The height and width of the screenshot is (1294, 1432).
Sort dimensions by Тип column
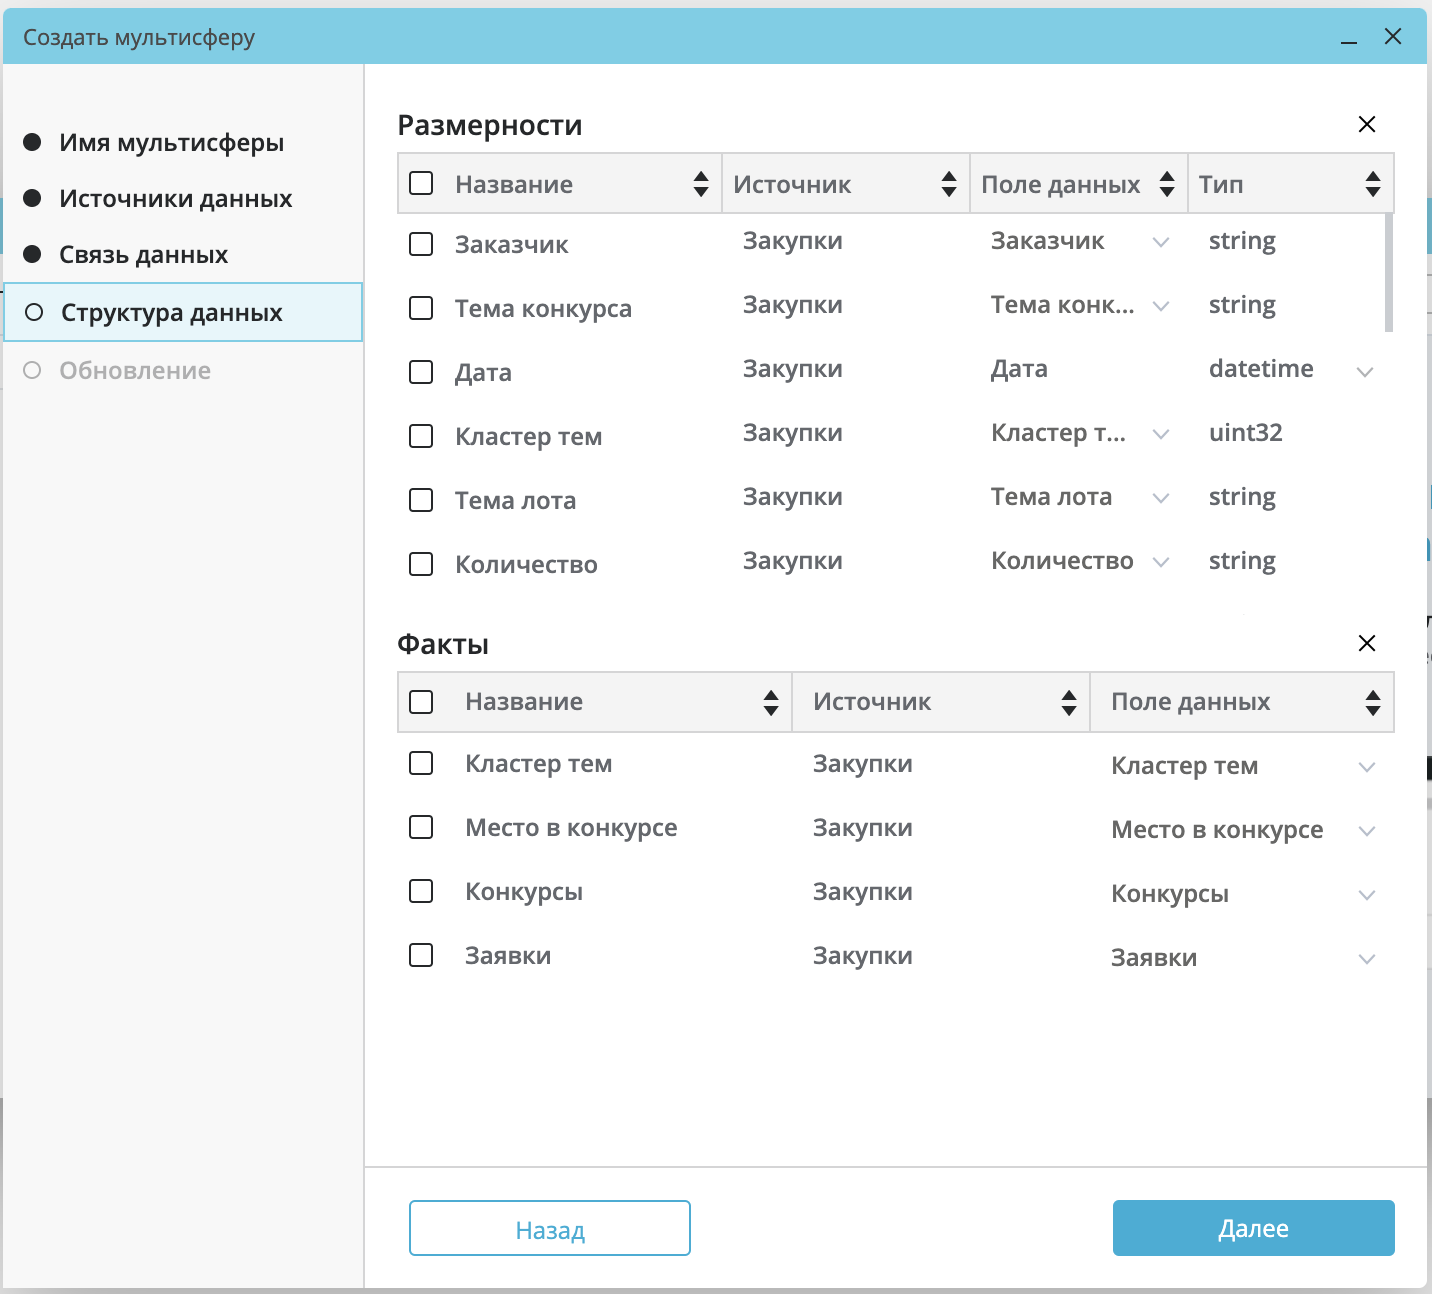point(1372,184)
